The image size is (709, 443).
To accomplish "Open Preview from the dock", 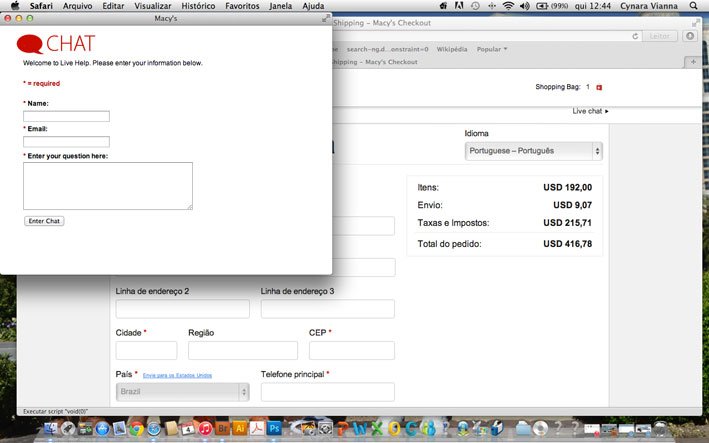I will click(119, 428).
